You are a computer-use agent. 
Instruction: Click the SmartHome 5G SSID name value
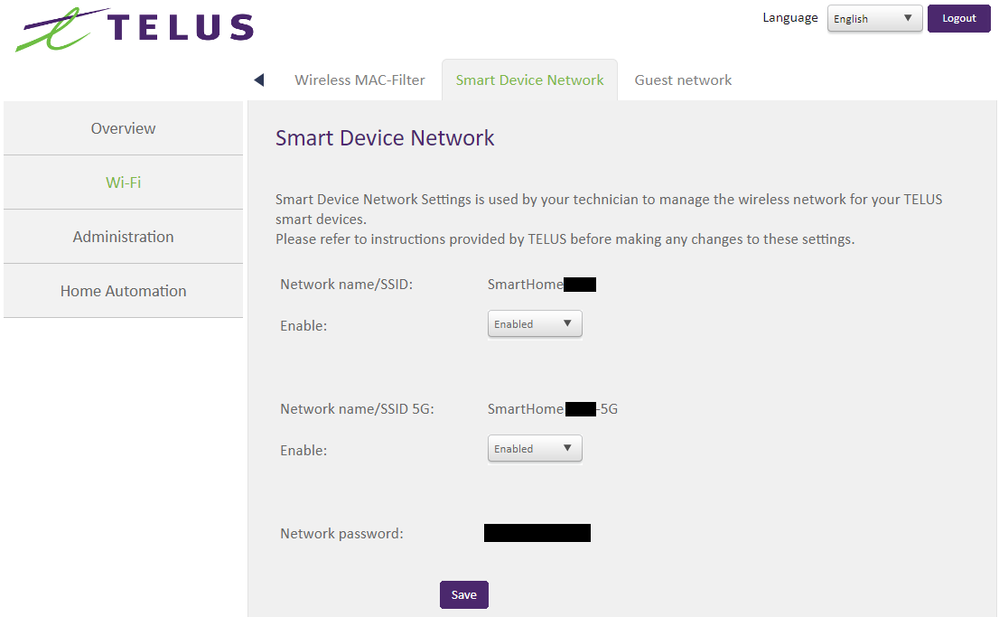(552, 409)
